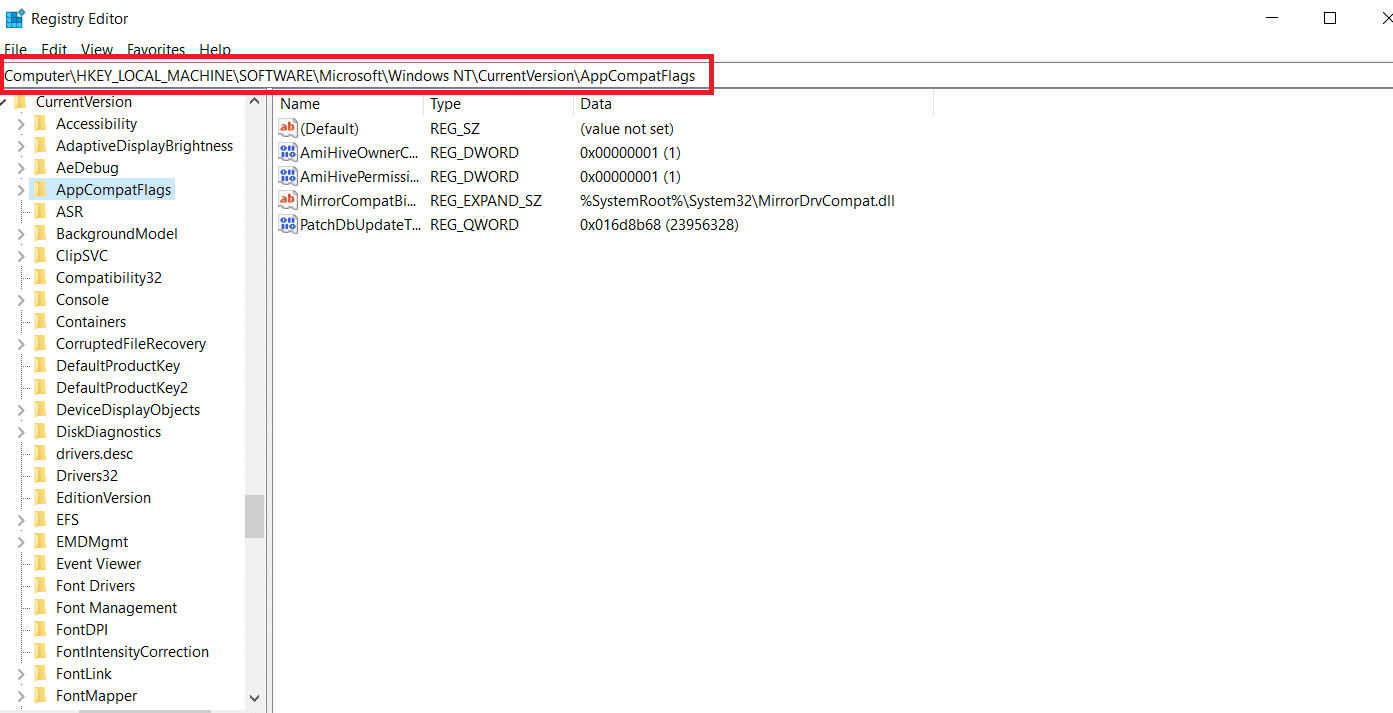Click the ClipSVC folder icon
This screenshot has width=1393, height=713.
40,255
